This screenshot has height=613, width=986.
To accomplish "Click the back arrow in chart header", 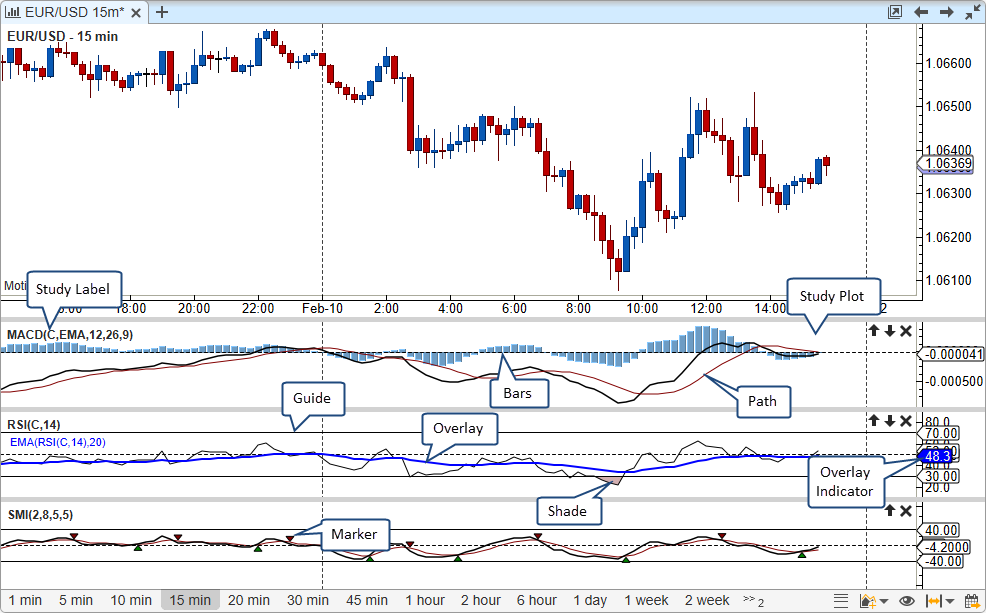I will point(920,12).
